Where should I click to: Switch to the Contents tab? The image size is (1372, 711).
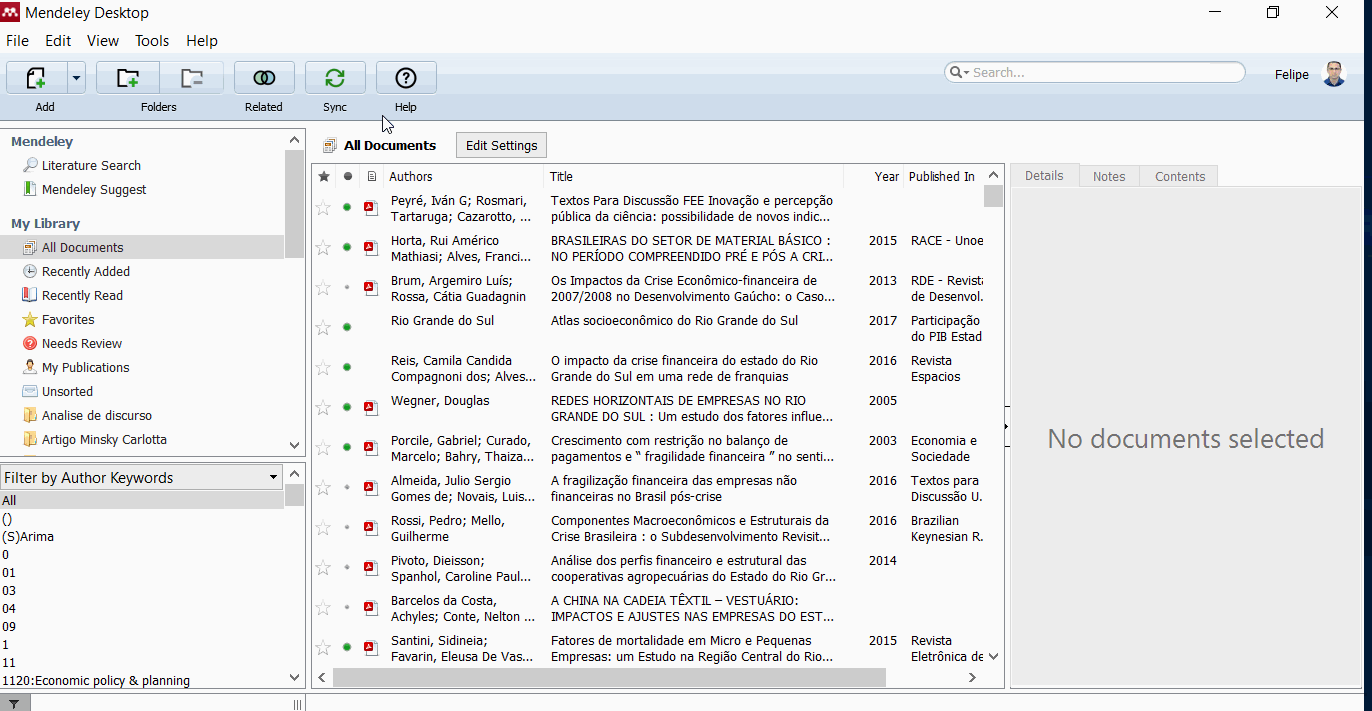pyautogui.click(x=1180, y=176)
